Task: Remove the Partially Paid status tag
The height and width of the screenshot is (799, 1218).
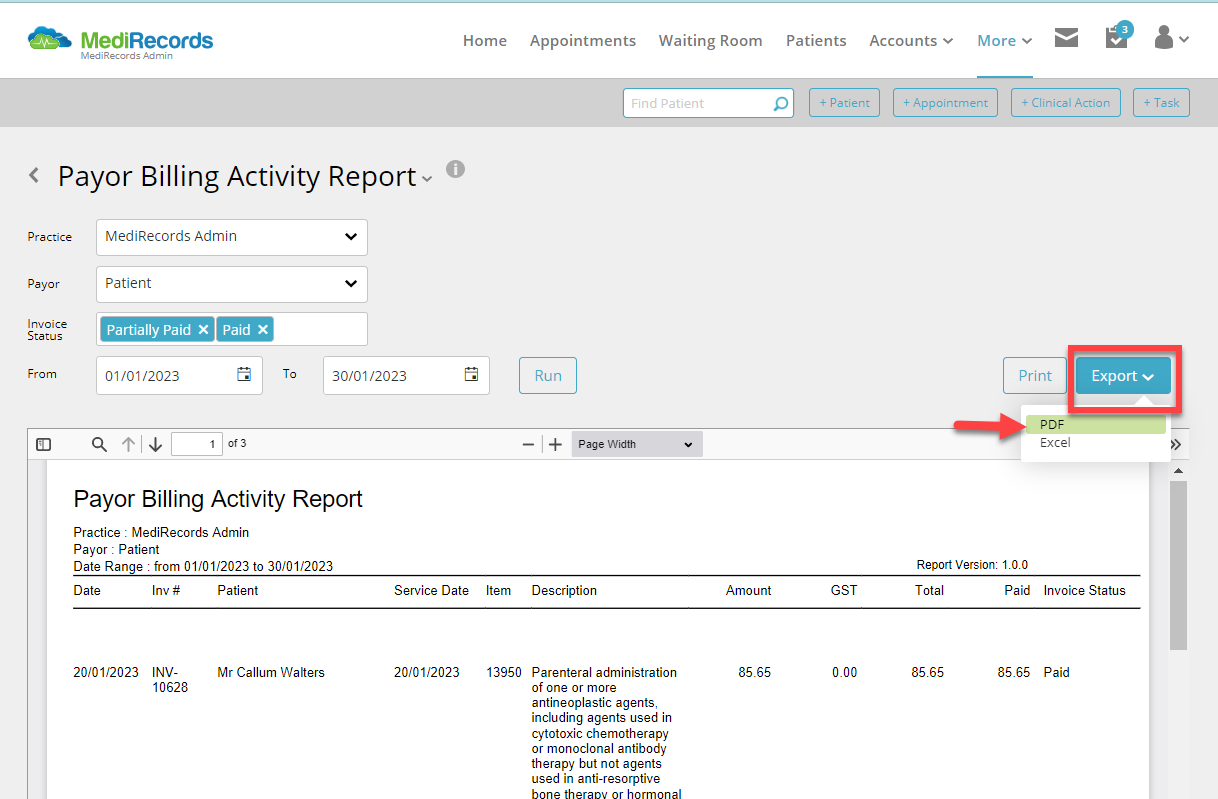Action: (203, 329)
